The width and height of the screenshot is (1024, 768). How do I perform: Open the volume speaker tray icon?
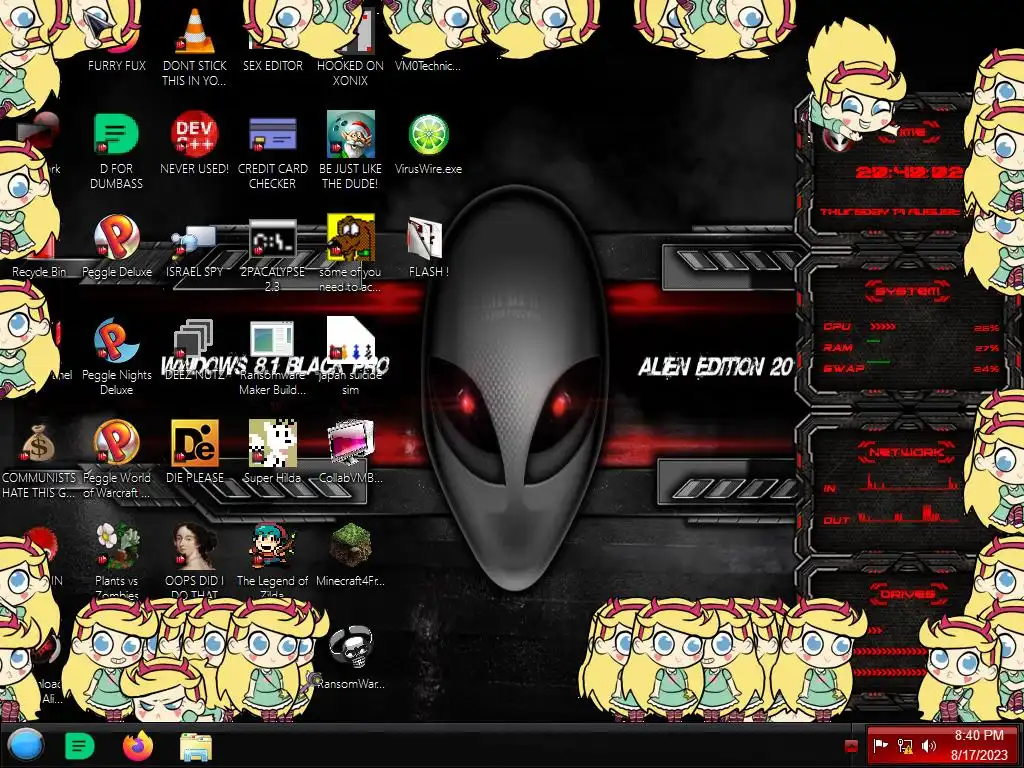point(929,746)
